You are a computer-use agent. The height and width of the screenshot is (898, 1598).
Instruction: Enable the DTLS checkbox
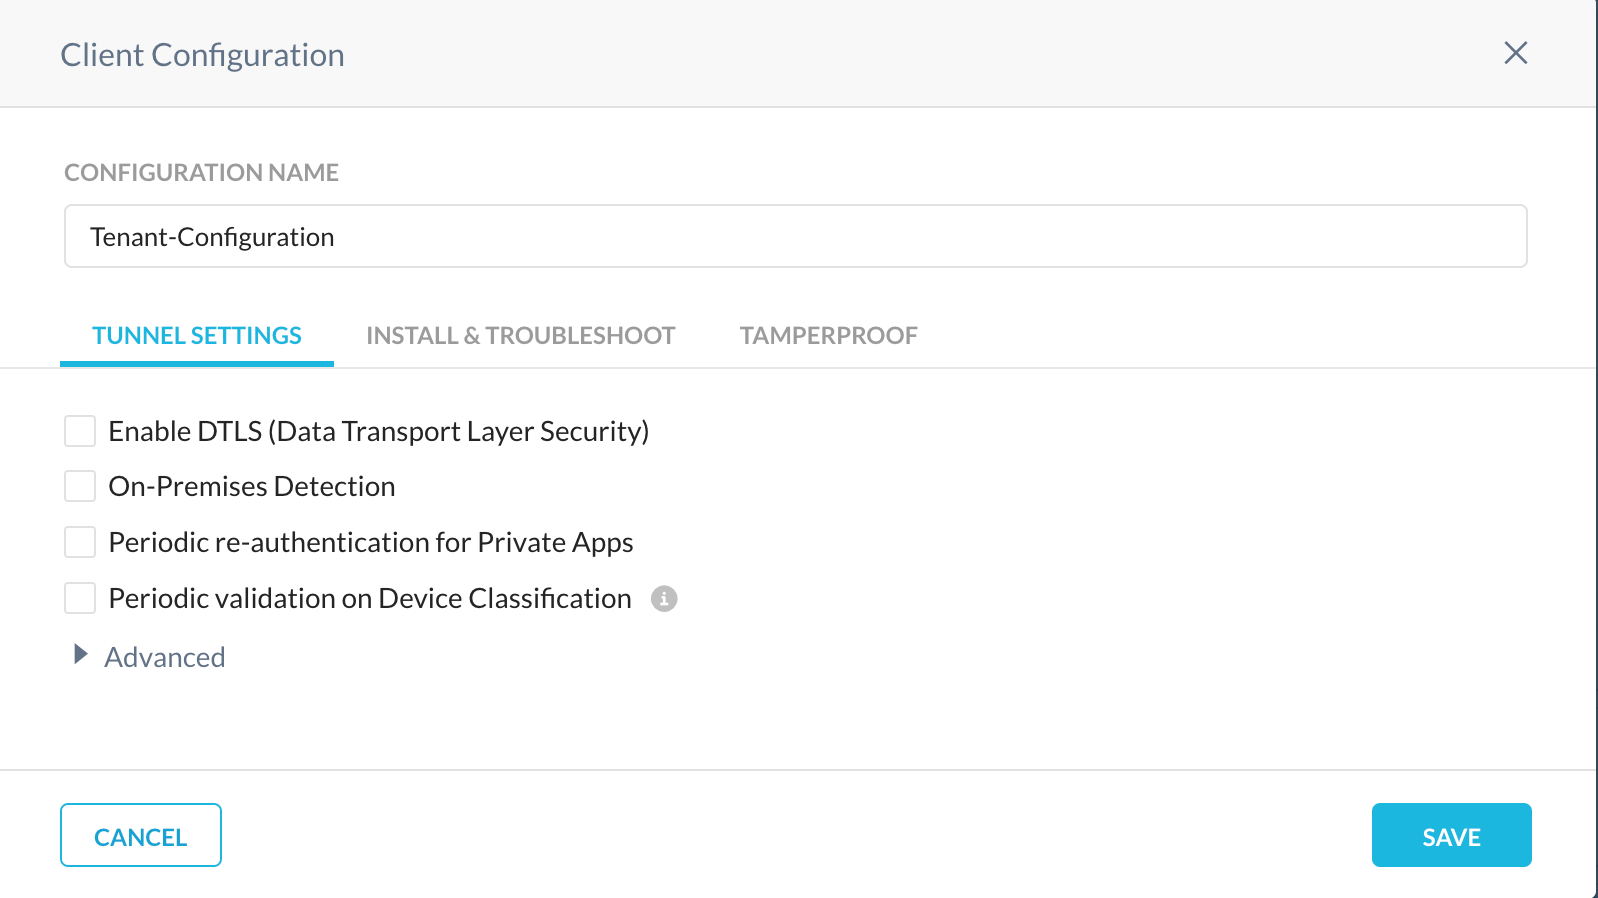pyautogui.click(x=80, y=431)
